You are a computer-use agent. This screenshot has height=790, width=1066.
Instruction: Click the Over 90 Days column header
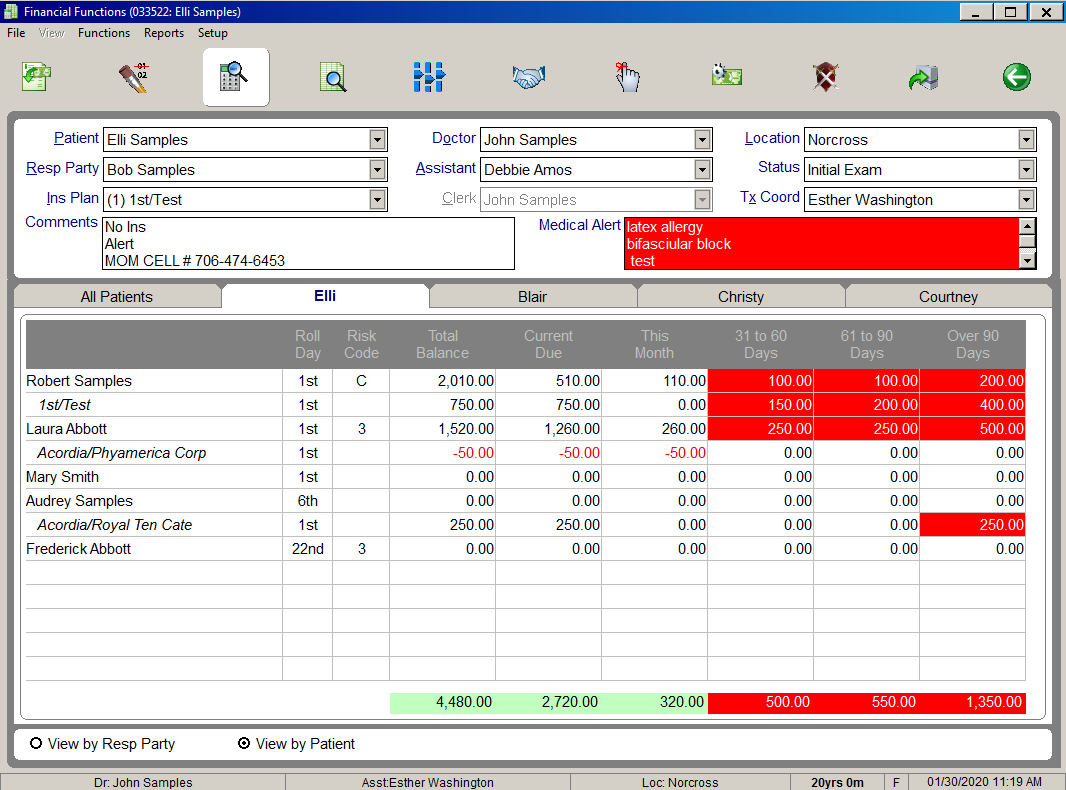(x=973, y=344)
